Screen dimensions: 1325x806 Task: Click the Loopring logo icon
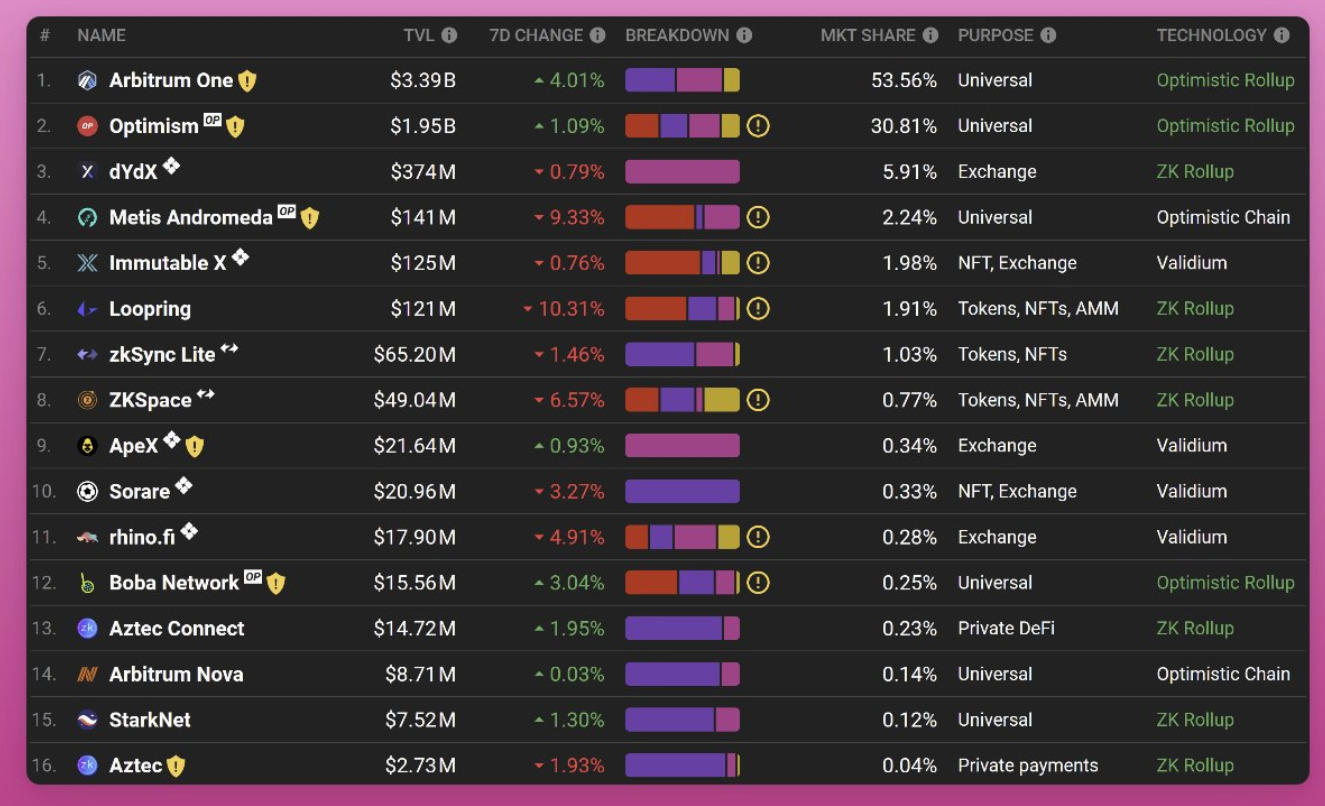click(87, 309)
